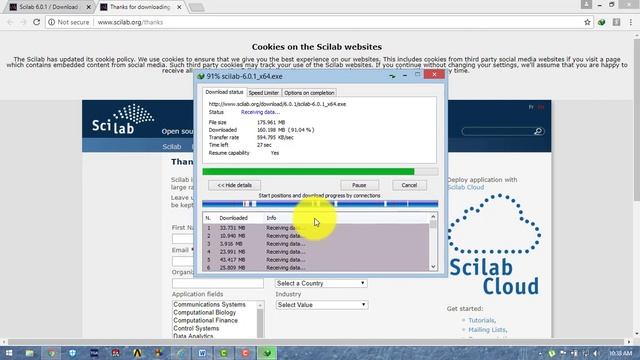Screen dimensions: 640x360
Task: Open a new browser tab
Action: [197, 7]
